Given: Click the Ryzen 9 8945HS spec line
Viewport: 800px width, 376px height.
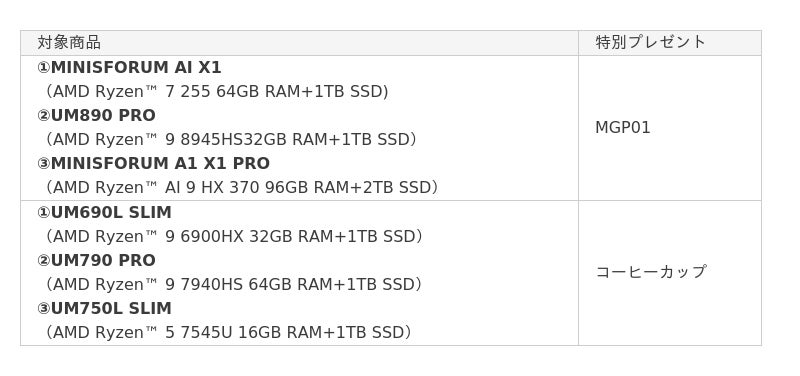Looking at the screenshot, I should coord(229,139).
